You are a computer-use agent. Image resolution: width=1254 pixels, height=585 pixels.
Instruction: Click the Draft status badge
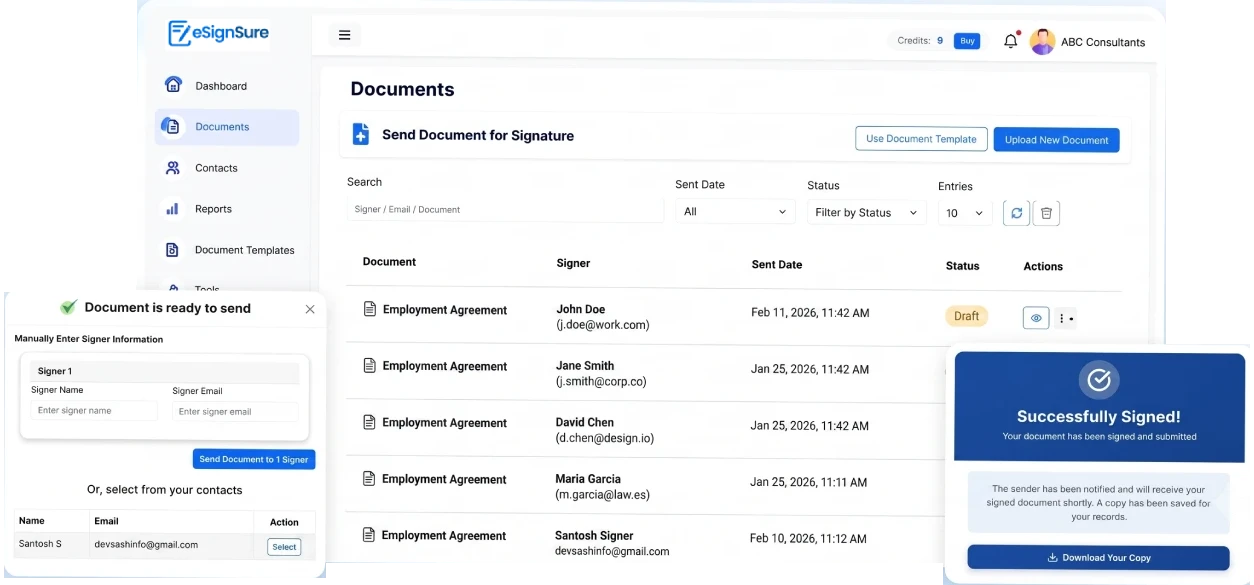click(966, 316)
